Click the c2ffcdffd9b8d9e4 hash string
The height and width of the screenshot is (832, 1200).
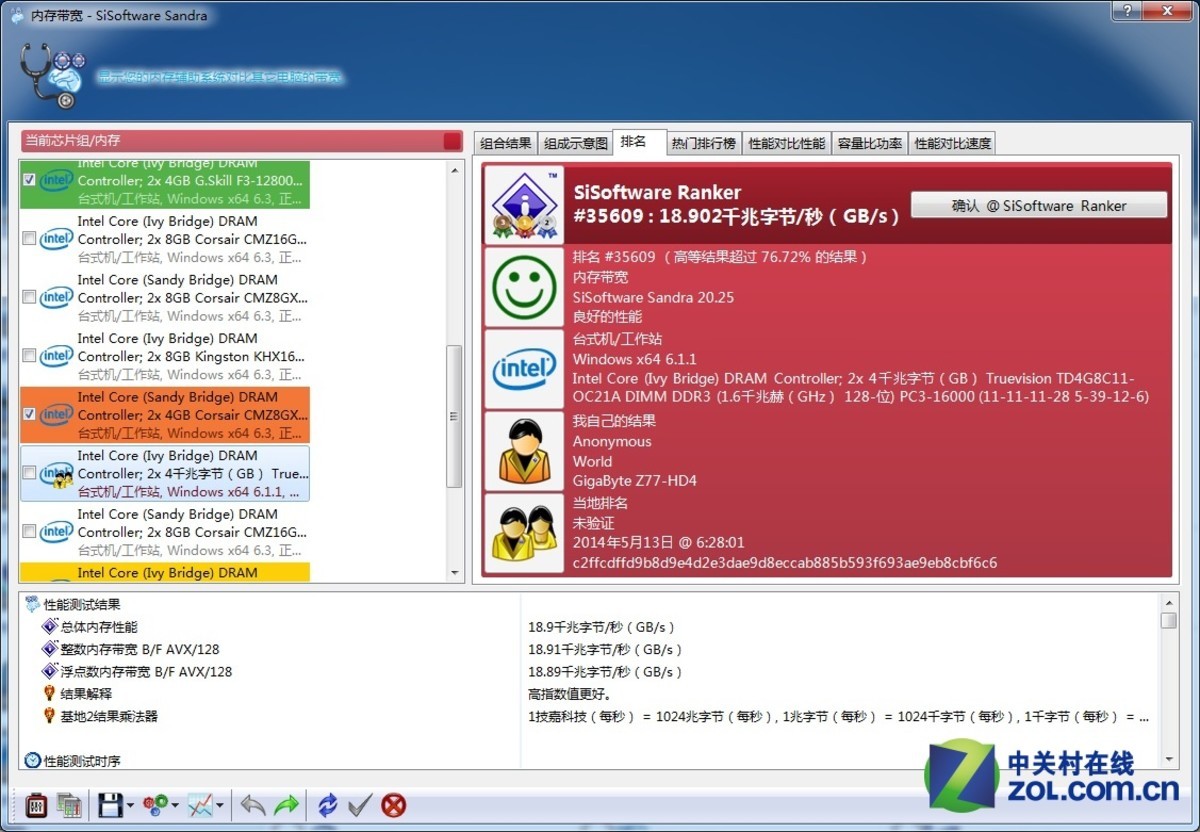click(x=785, y=562)
